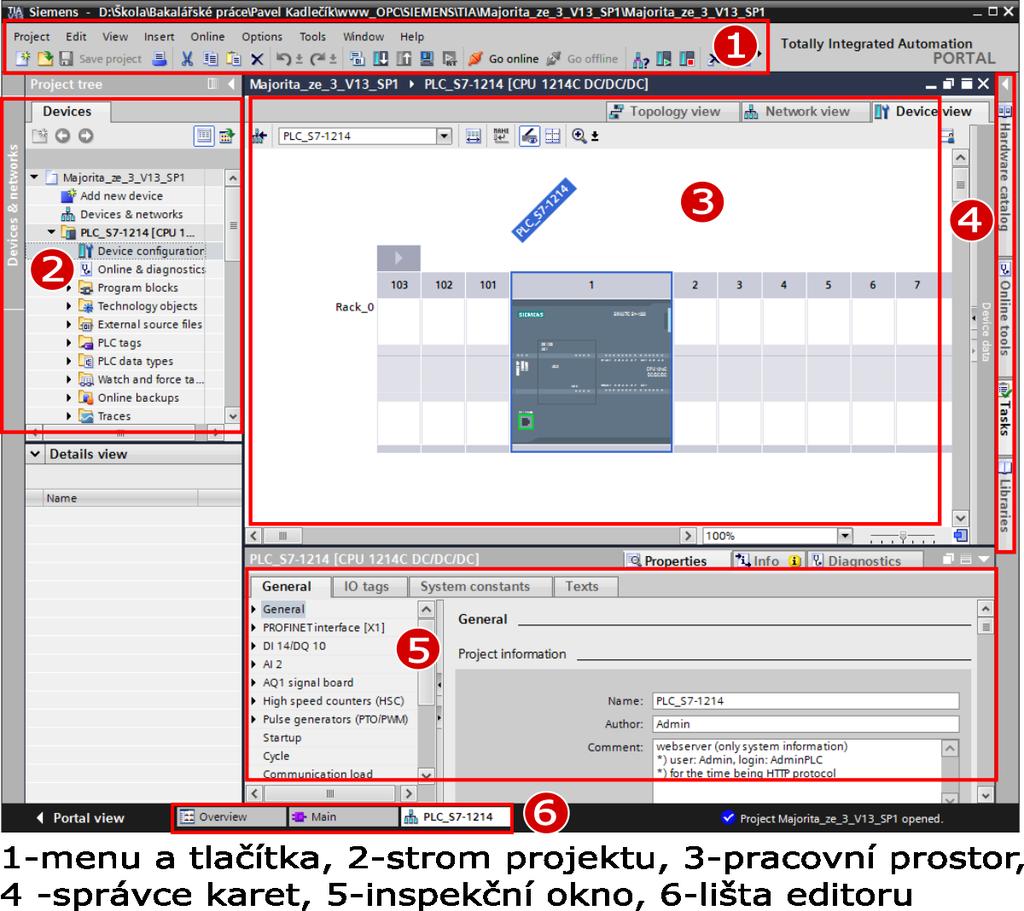The image size is (1024, 911).
Task: Click the Open project toolbar icon
Action: (x=44, y=59)
